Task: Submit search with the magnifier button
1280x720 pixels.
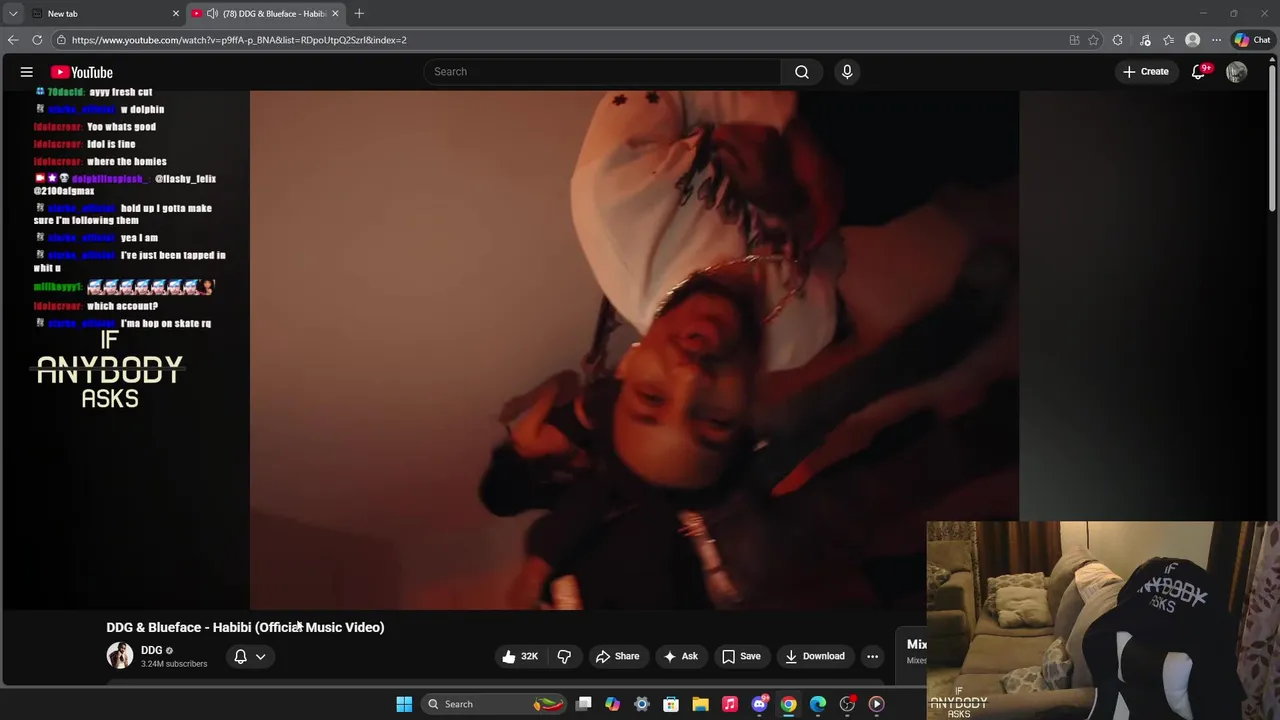Action: pos(802,72)
